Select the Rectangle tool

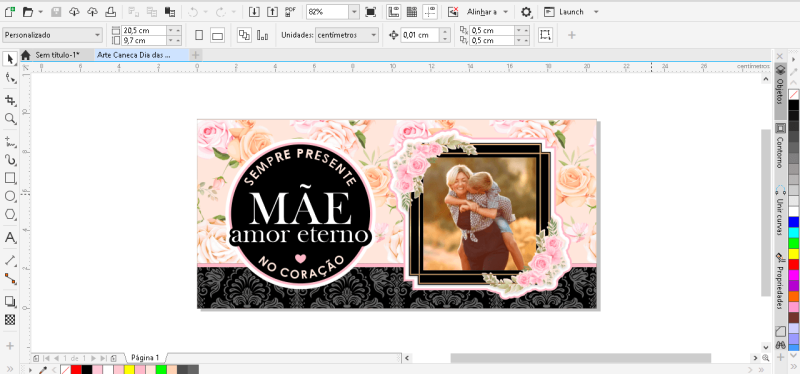coord(10,178)
